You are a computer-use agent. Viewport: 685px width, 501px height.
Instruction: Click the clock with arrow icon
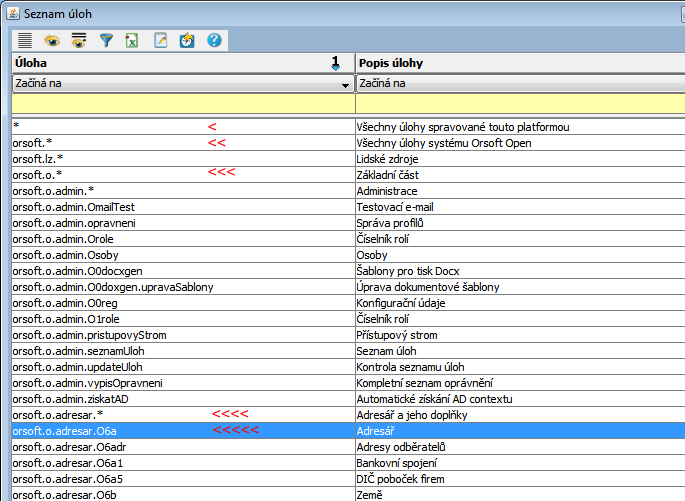coord(187,40)
